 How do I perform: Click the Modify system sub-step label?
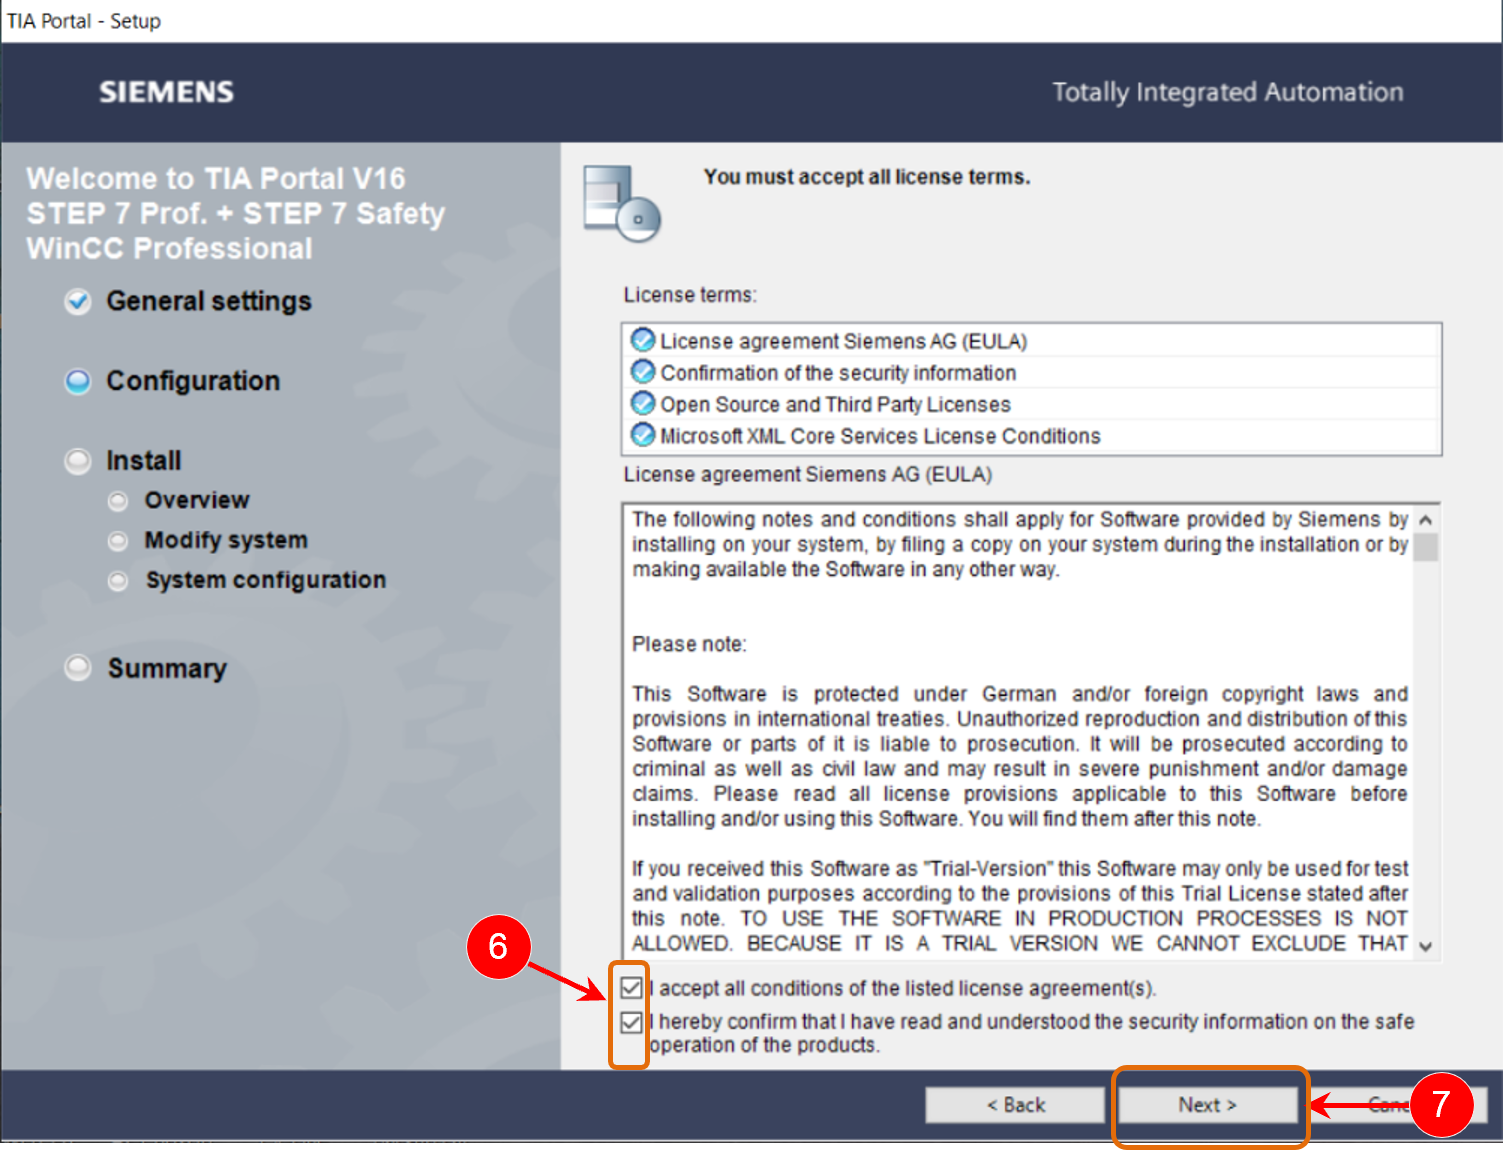pos(226,540)
